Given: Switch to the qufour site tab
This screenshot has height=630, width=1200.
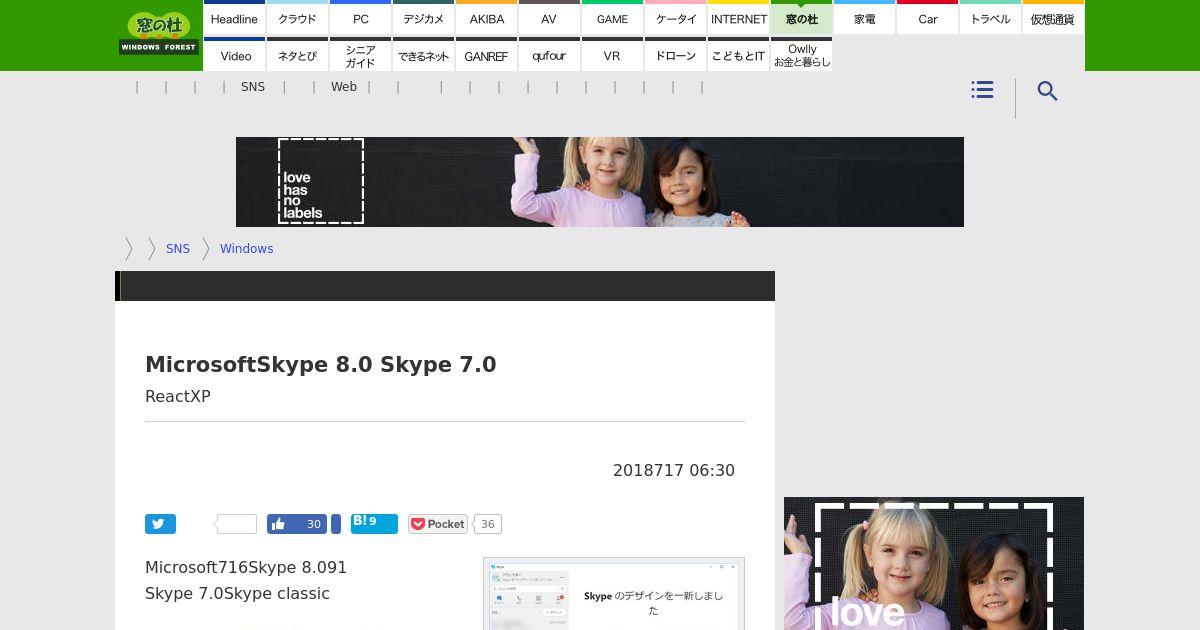Looking at the screenshot, I should [x=549, y=55].
